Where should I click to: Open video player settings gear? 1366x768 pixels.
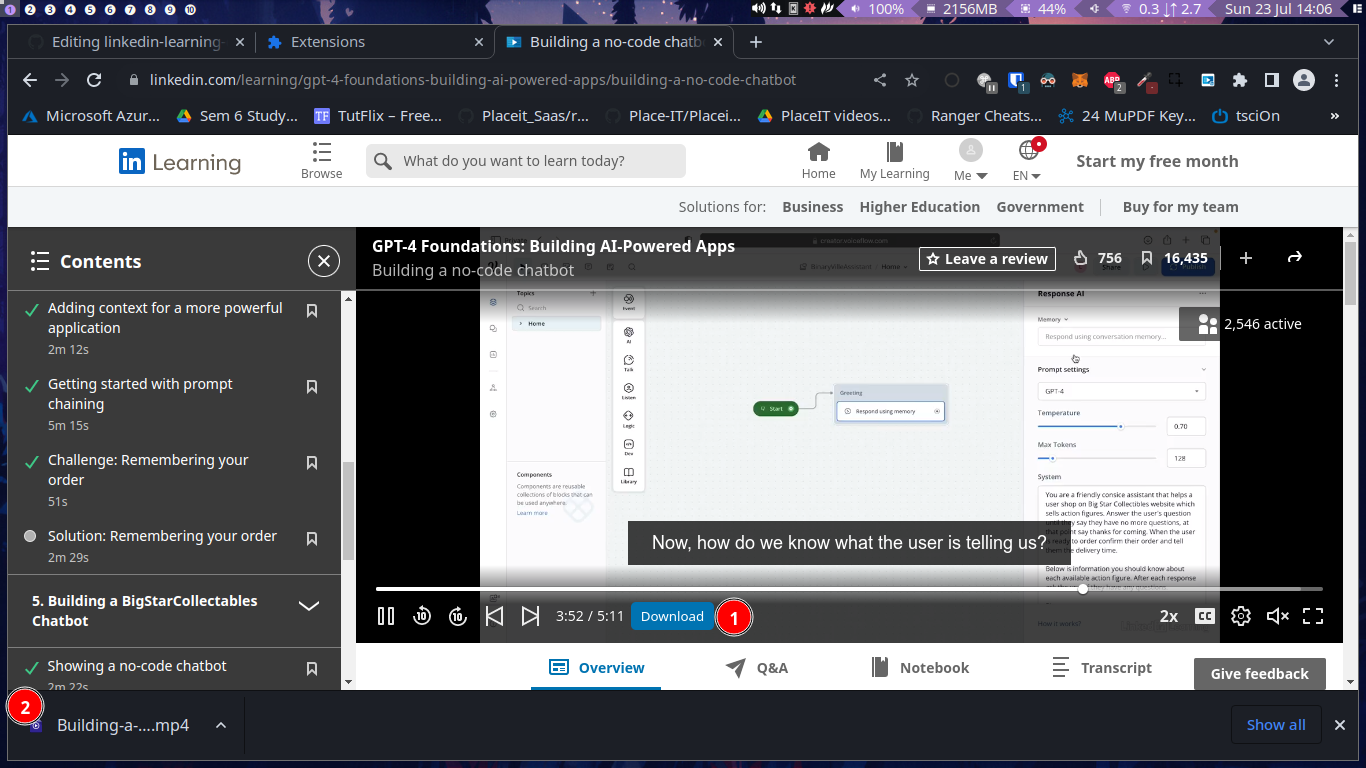(x=1241, y=616)
